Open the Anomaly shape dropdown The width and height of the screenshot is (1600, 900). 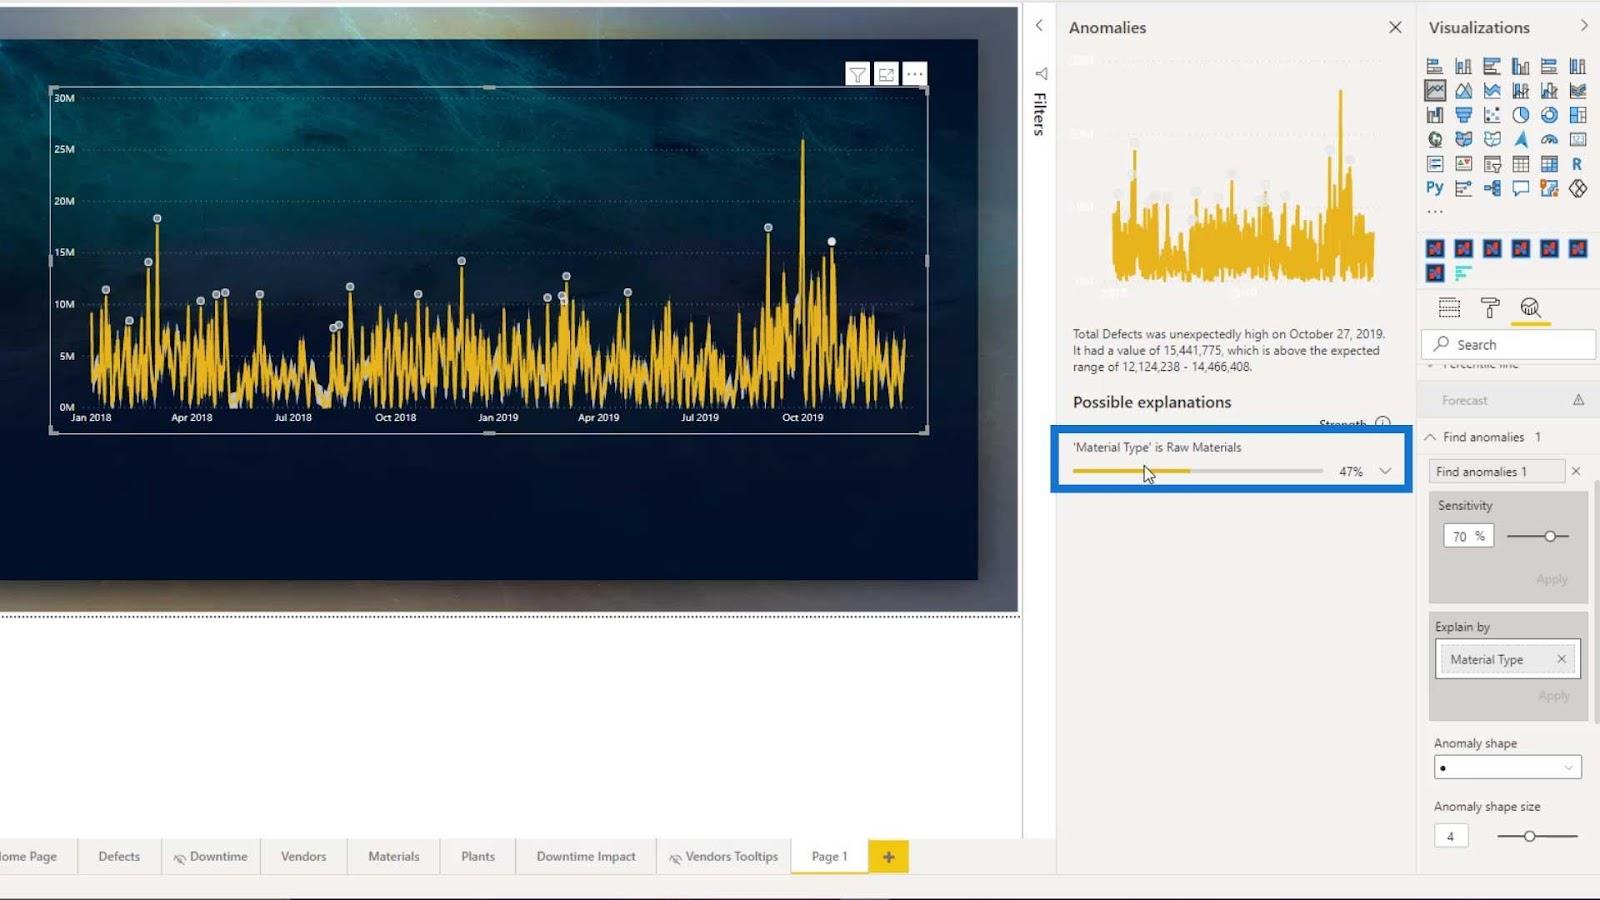pyautogui.click(x=1507, y=768)
